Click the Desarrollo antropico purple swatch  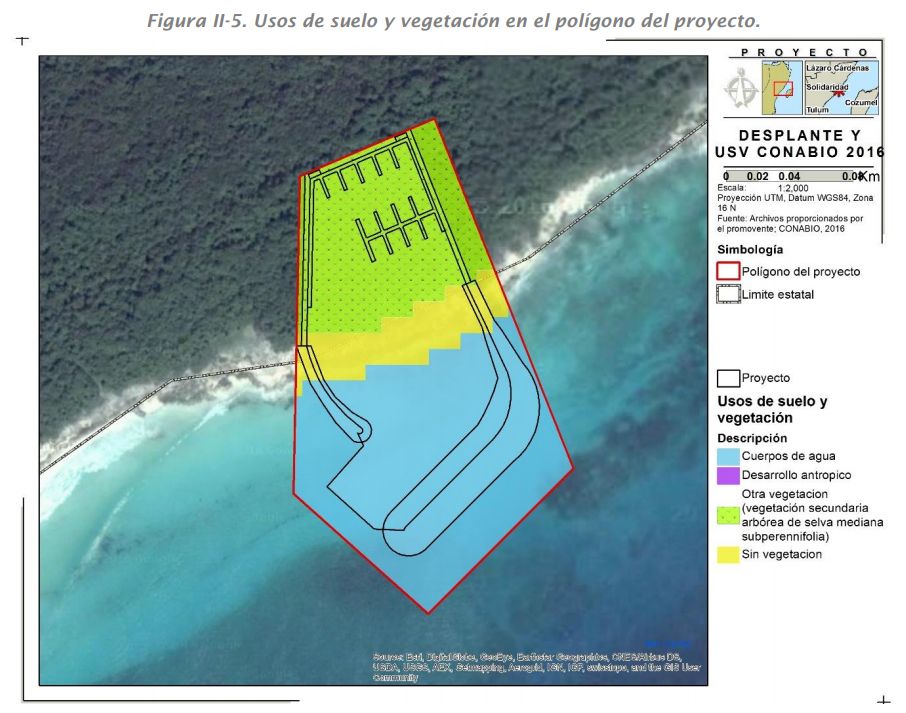(x=727, y=475)
